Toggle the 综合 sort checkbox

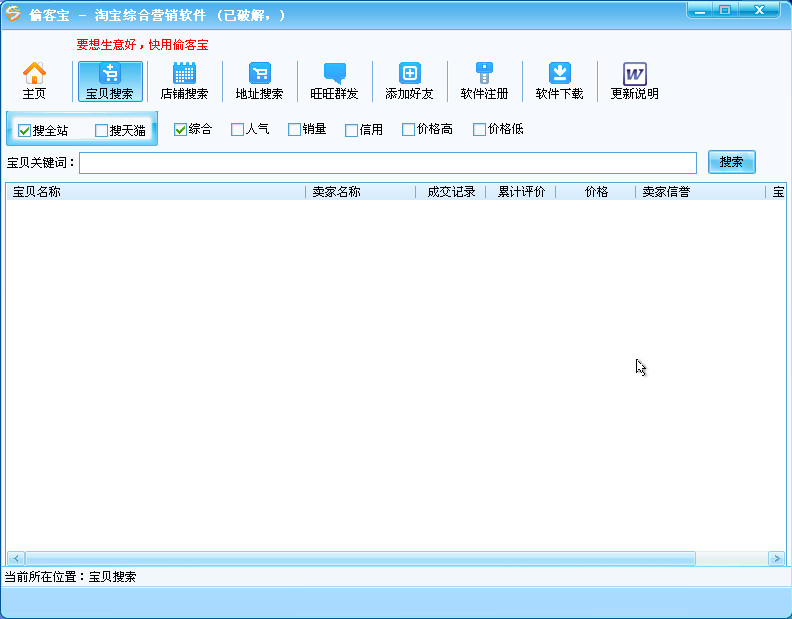coord(180,130)
